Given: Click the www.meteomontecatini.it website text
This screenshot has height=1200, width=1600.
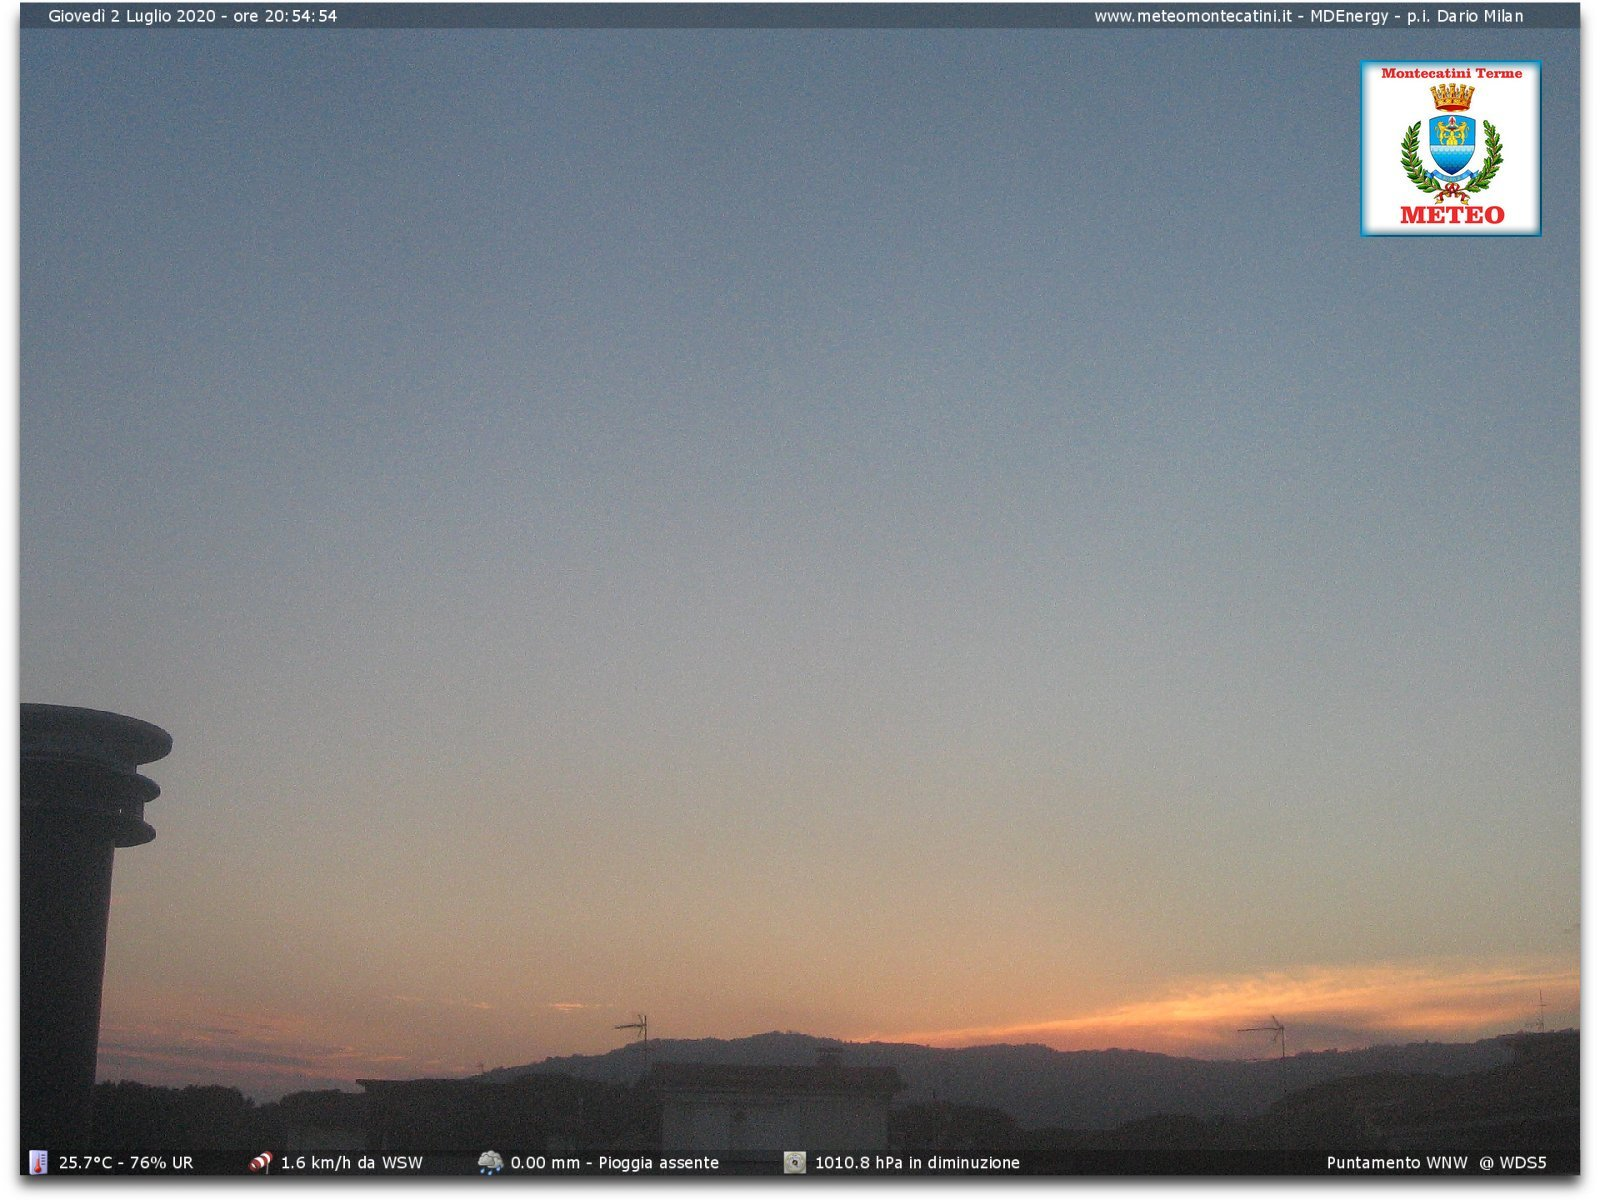Looking at the screenshot, I should (1192, 16).
